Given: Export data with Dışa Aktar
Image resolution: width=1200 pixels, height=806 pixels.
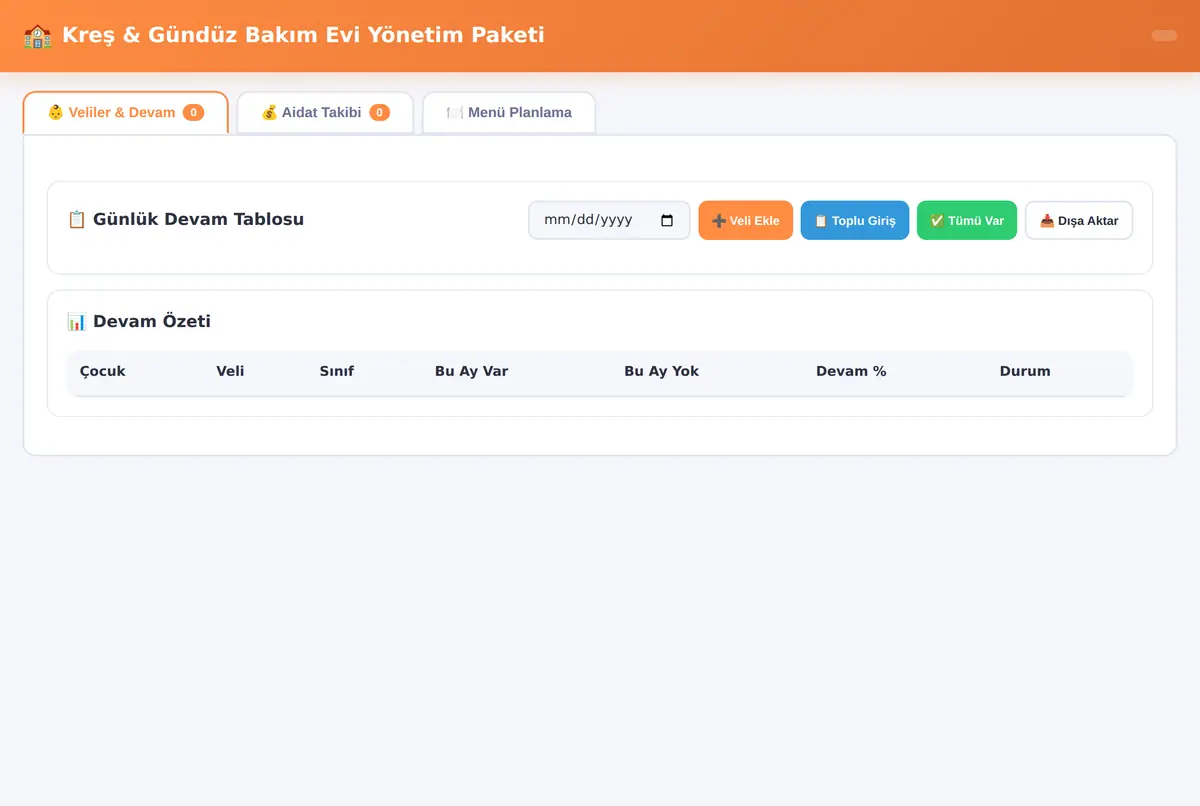Looking at the screenshot, I should pos(1079,220).
